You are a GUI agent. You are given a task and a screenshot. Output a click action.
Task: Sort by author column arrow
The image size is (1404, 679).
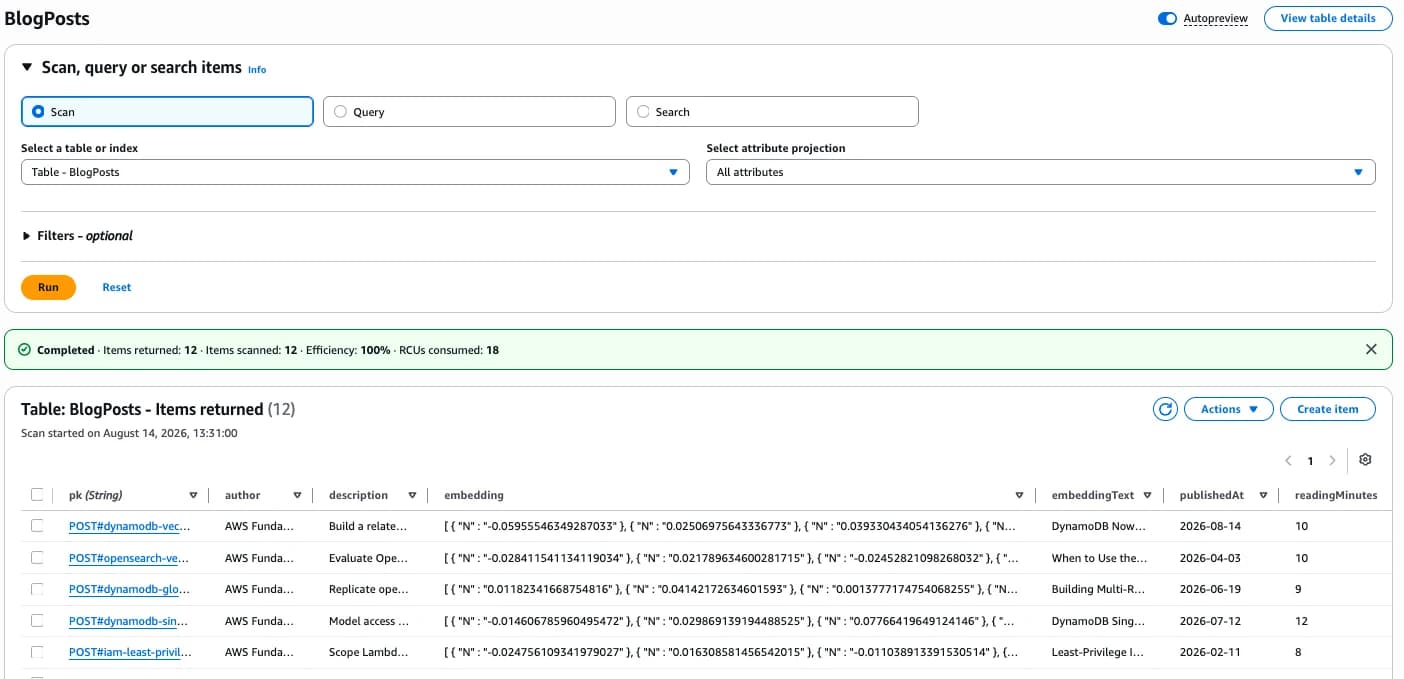coord(297,495)
